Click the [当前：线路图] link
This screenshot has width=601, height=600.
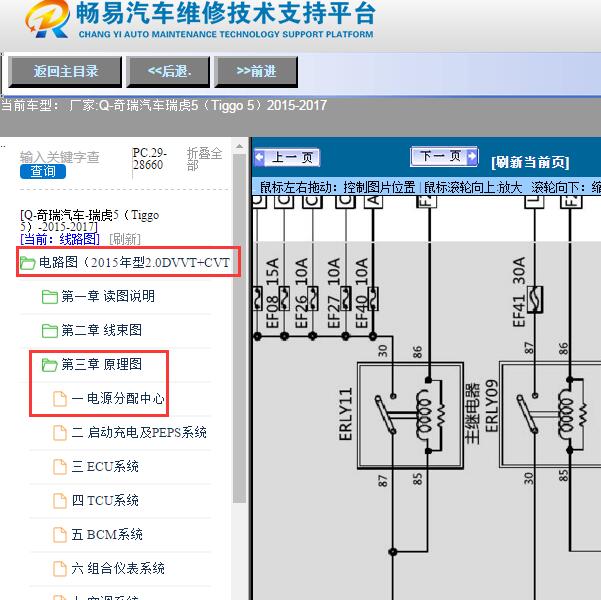pos(60,239)
